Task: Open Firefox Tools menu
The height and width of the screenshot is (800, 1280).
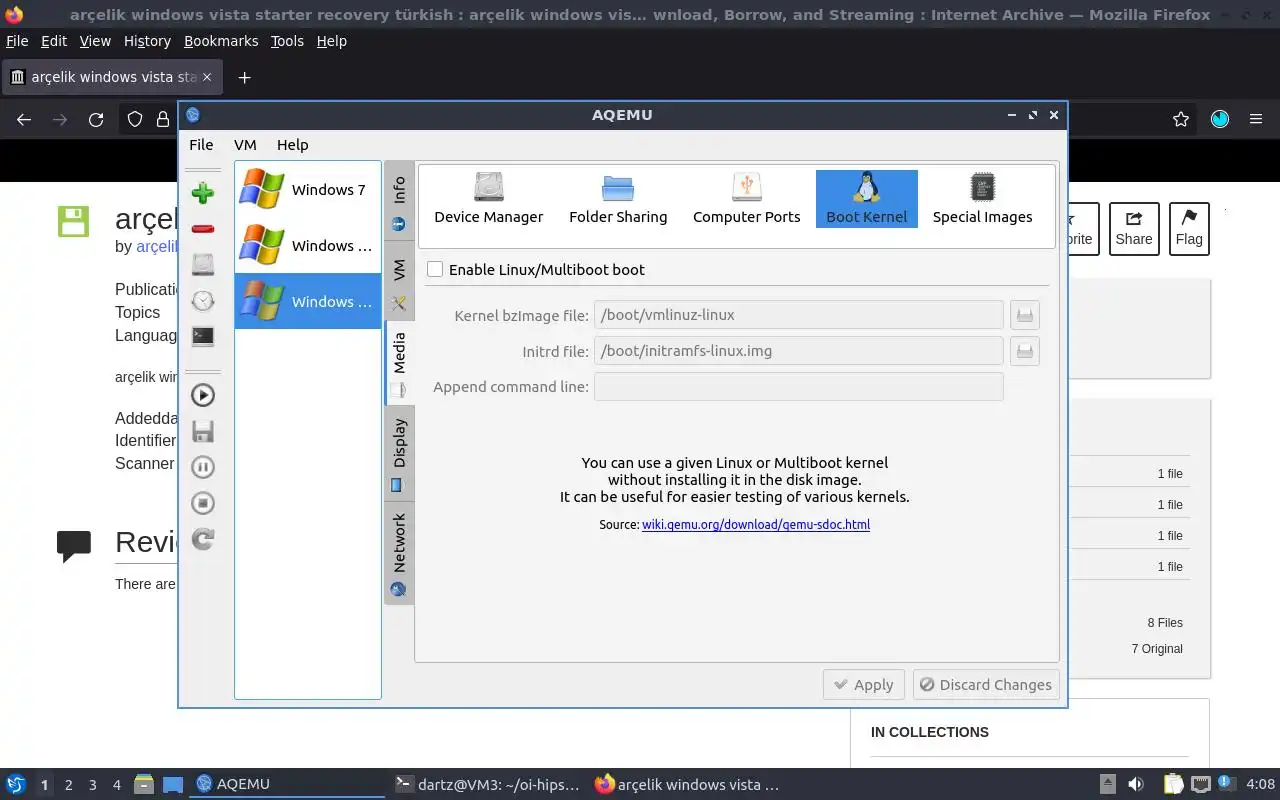Action: (x=287, y=41)
